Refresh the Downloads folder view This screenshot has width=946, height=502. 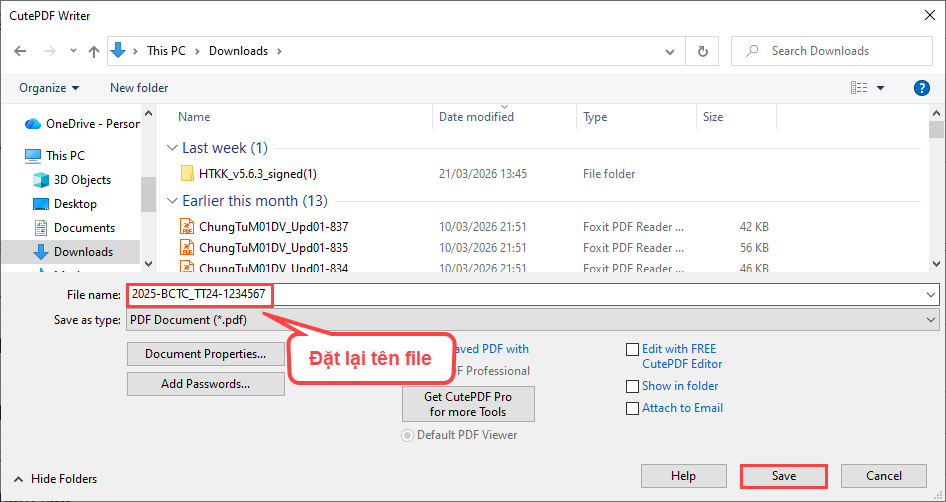702,51
